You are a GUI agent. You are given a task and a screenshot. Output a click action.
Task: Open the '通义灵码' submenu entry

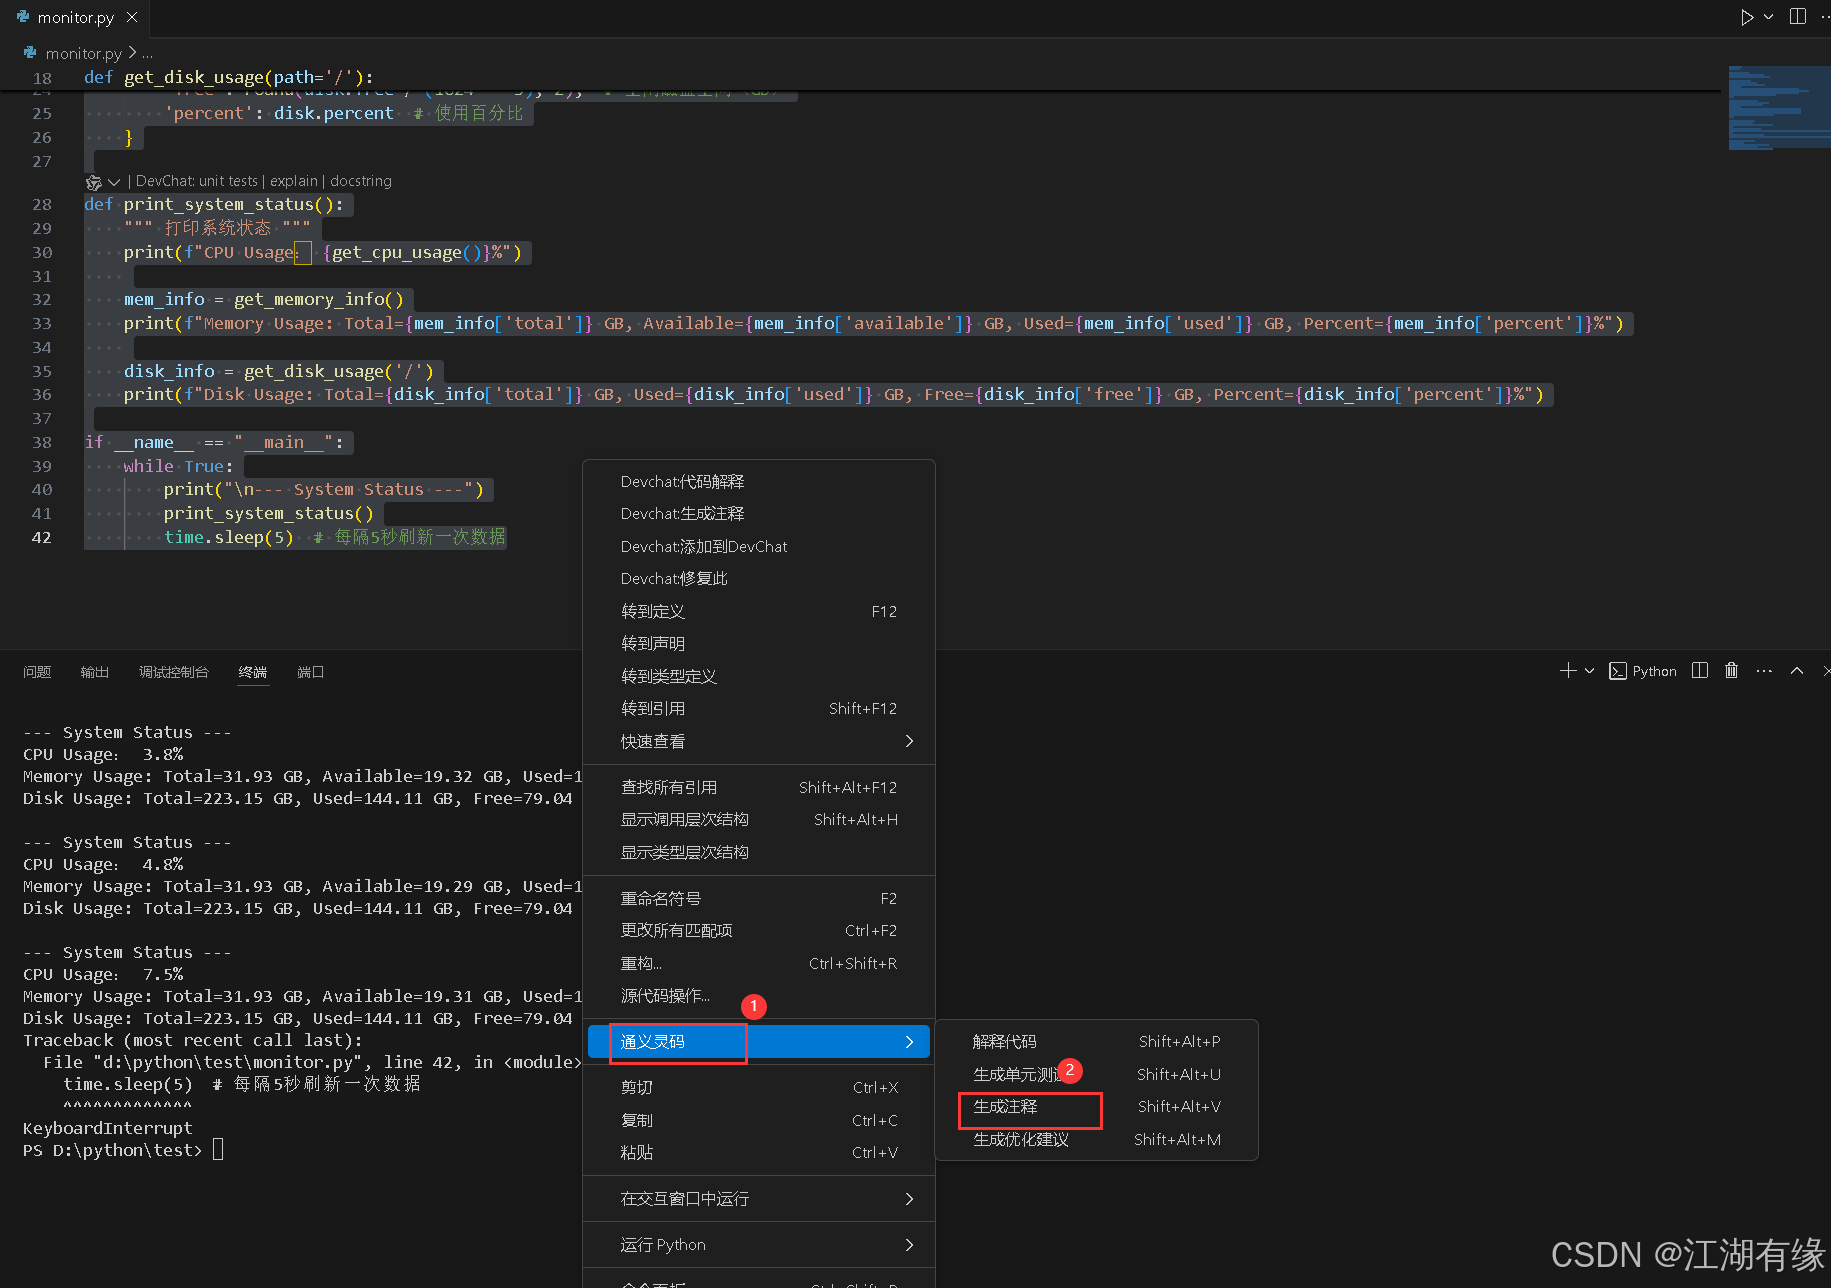pos(759,1042)
